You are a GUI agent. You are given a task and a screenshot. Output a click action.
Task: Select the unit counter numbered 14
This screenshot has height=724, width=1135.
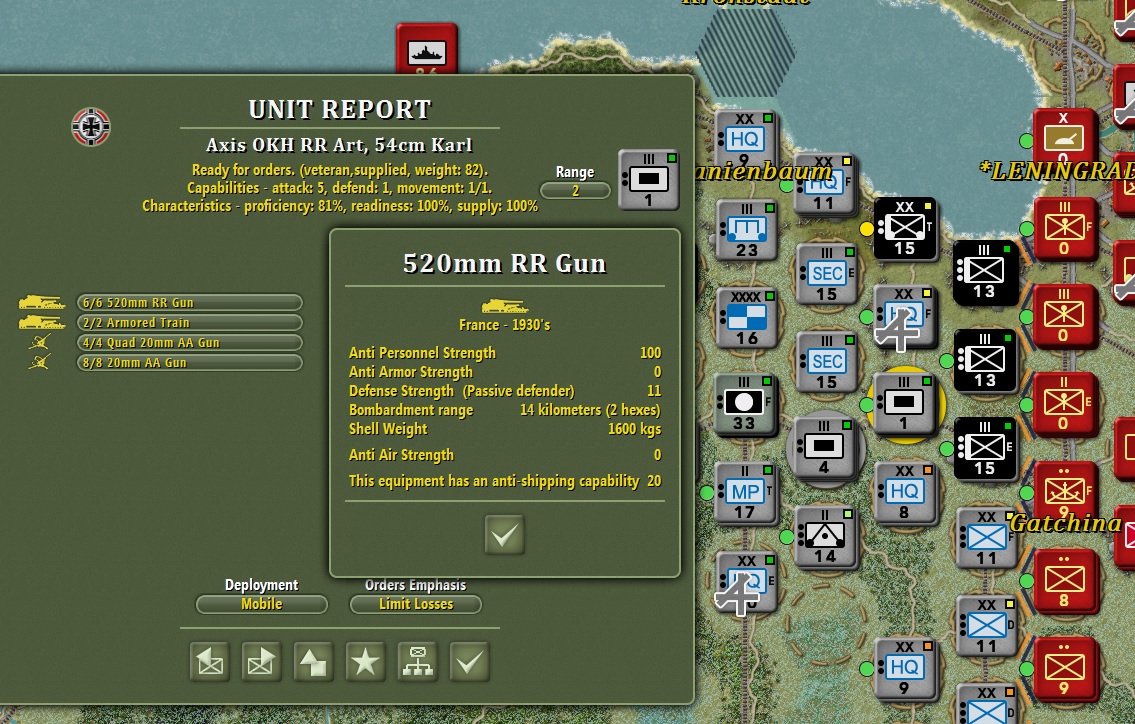pos(825,536)
